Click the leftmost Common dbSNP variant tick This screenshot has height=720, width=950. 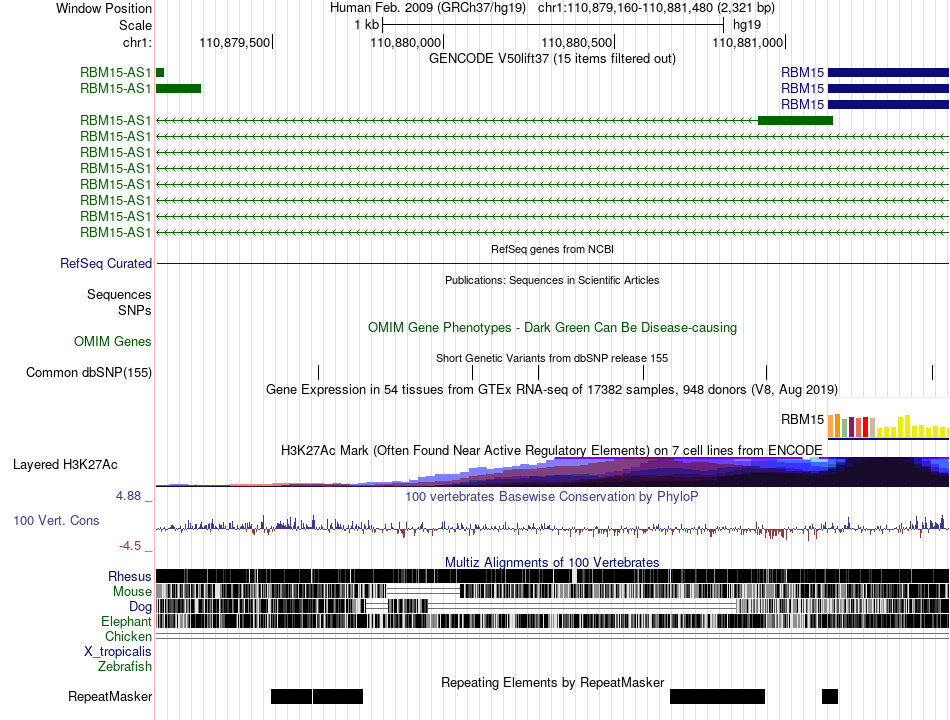319,373
